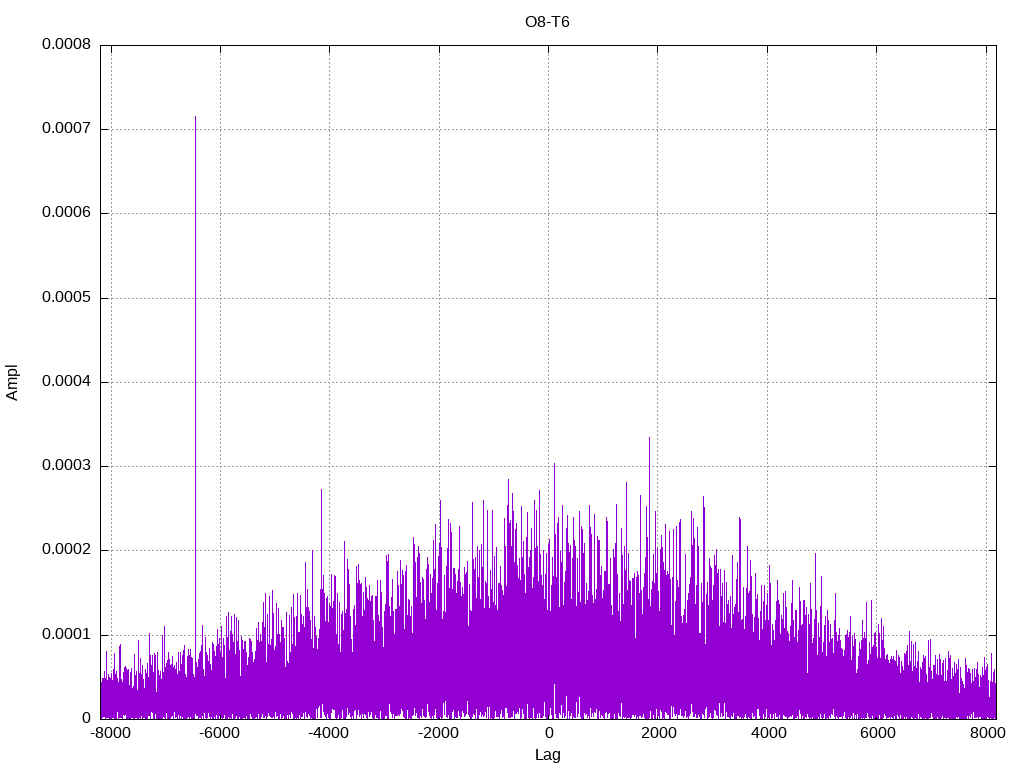Select the 2000 x-axis tick label

pyautogui.click(x=657, y=733)
